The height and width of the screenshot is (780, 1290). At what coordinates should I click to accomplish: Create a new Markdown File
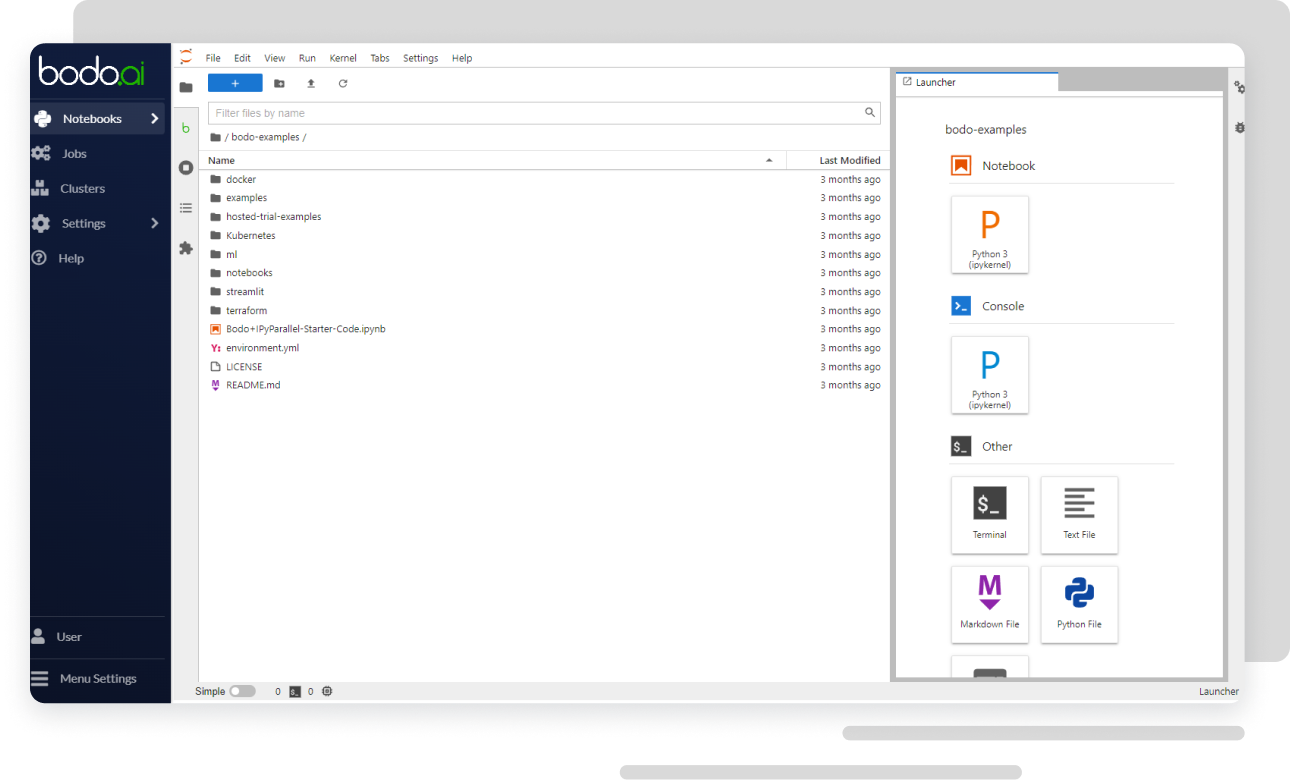coord(990,605)
